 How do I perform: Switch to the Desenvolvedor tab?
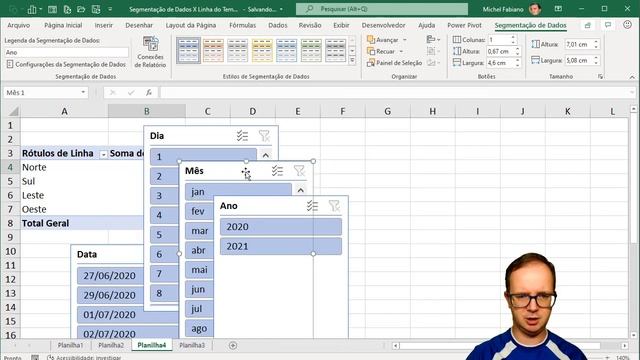click(384, 25)
